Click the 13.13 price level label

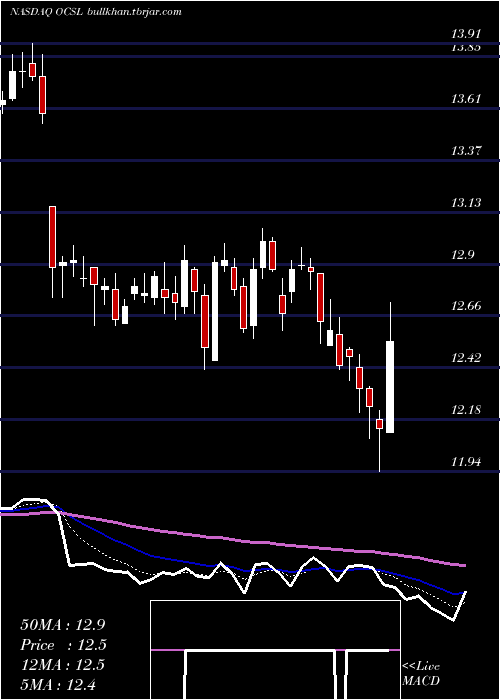click(466, 203)
